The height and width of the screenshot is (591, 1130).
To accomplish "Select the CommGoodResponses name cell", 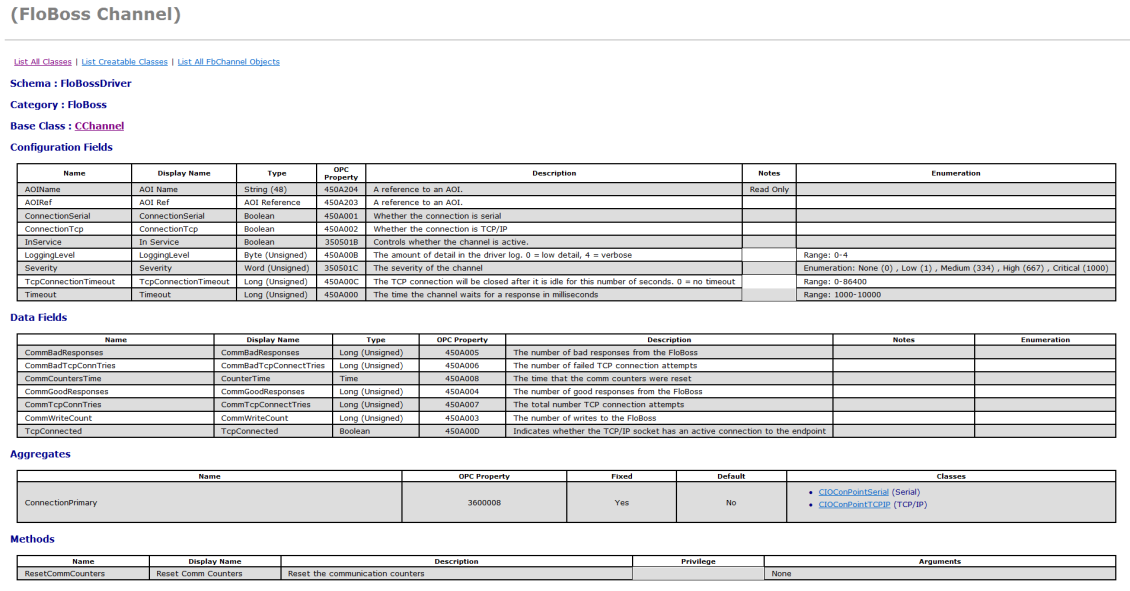I will point(115,392).
